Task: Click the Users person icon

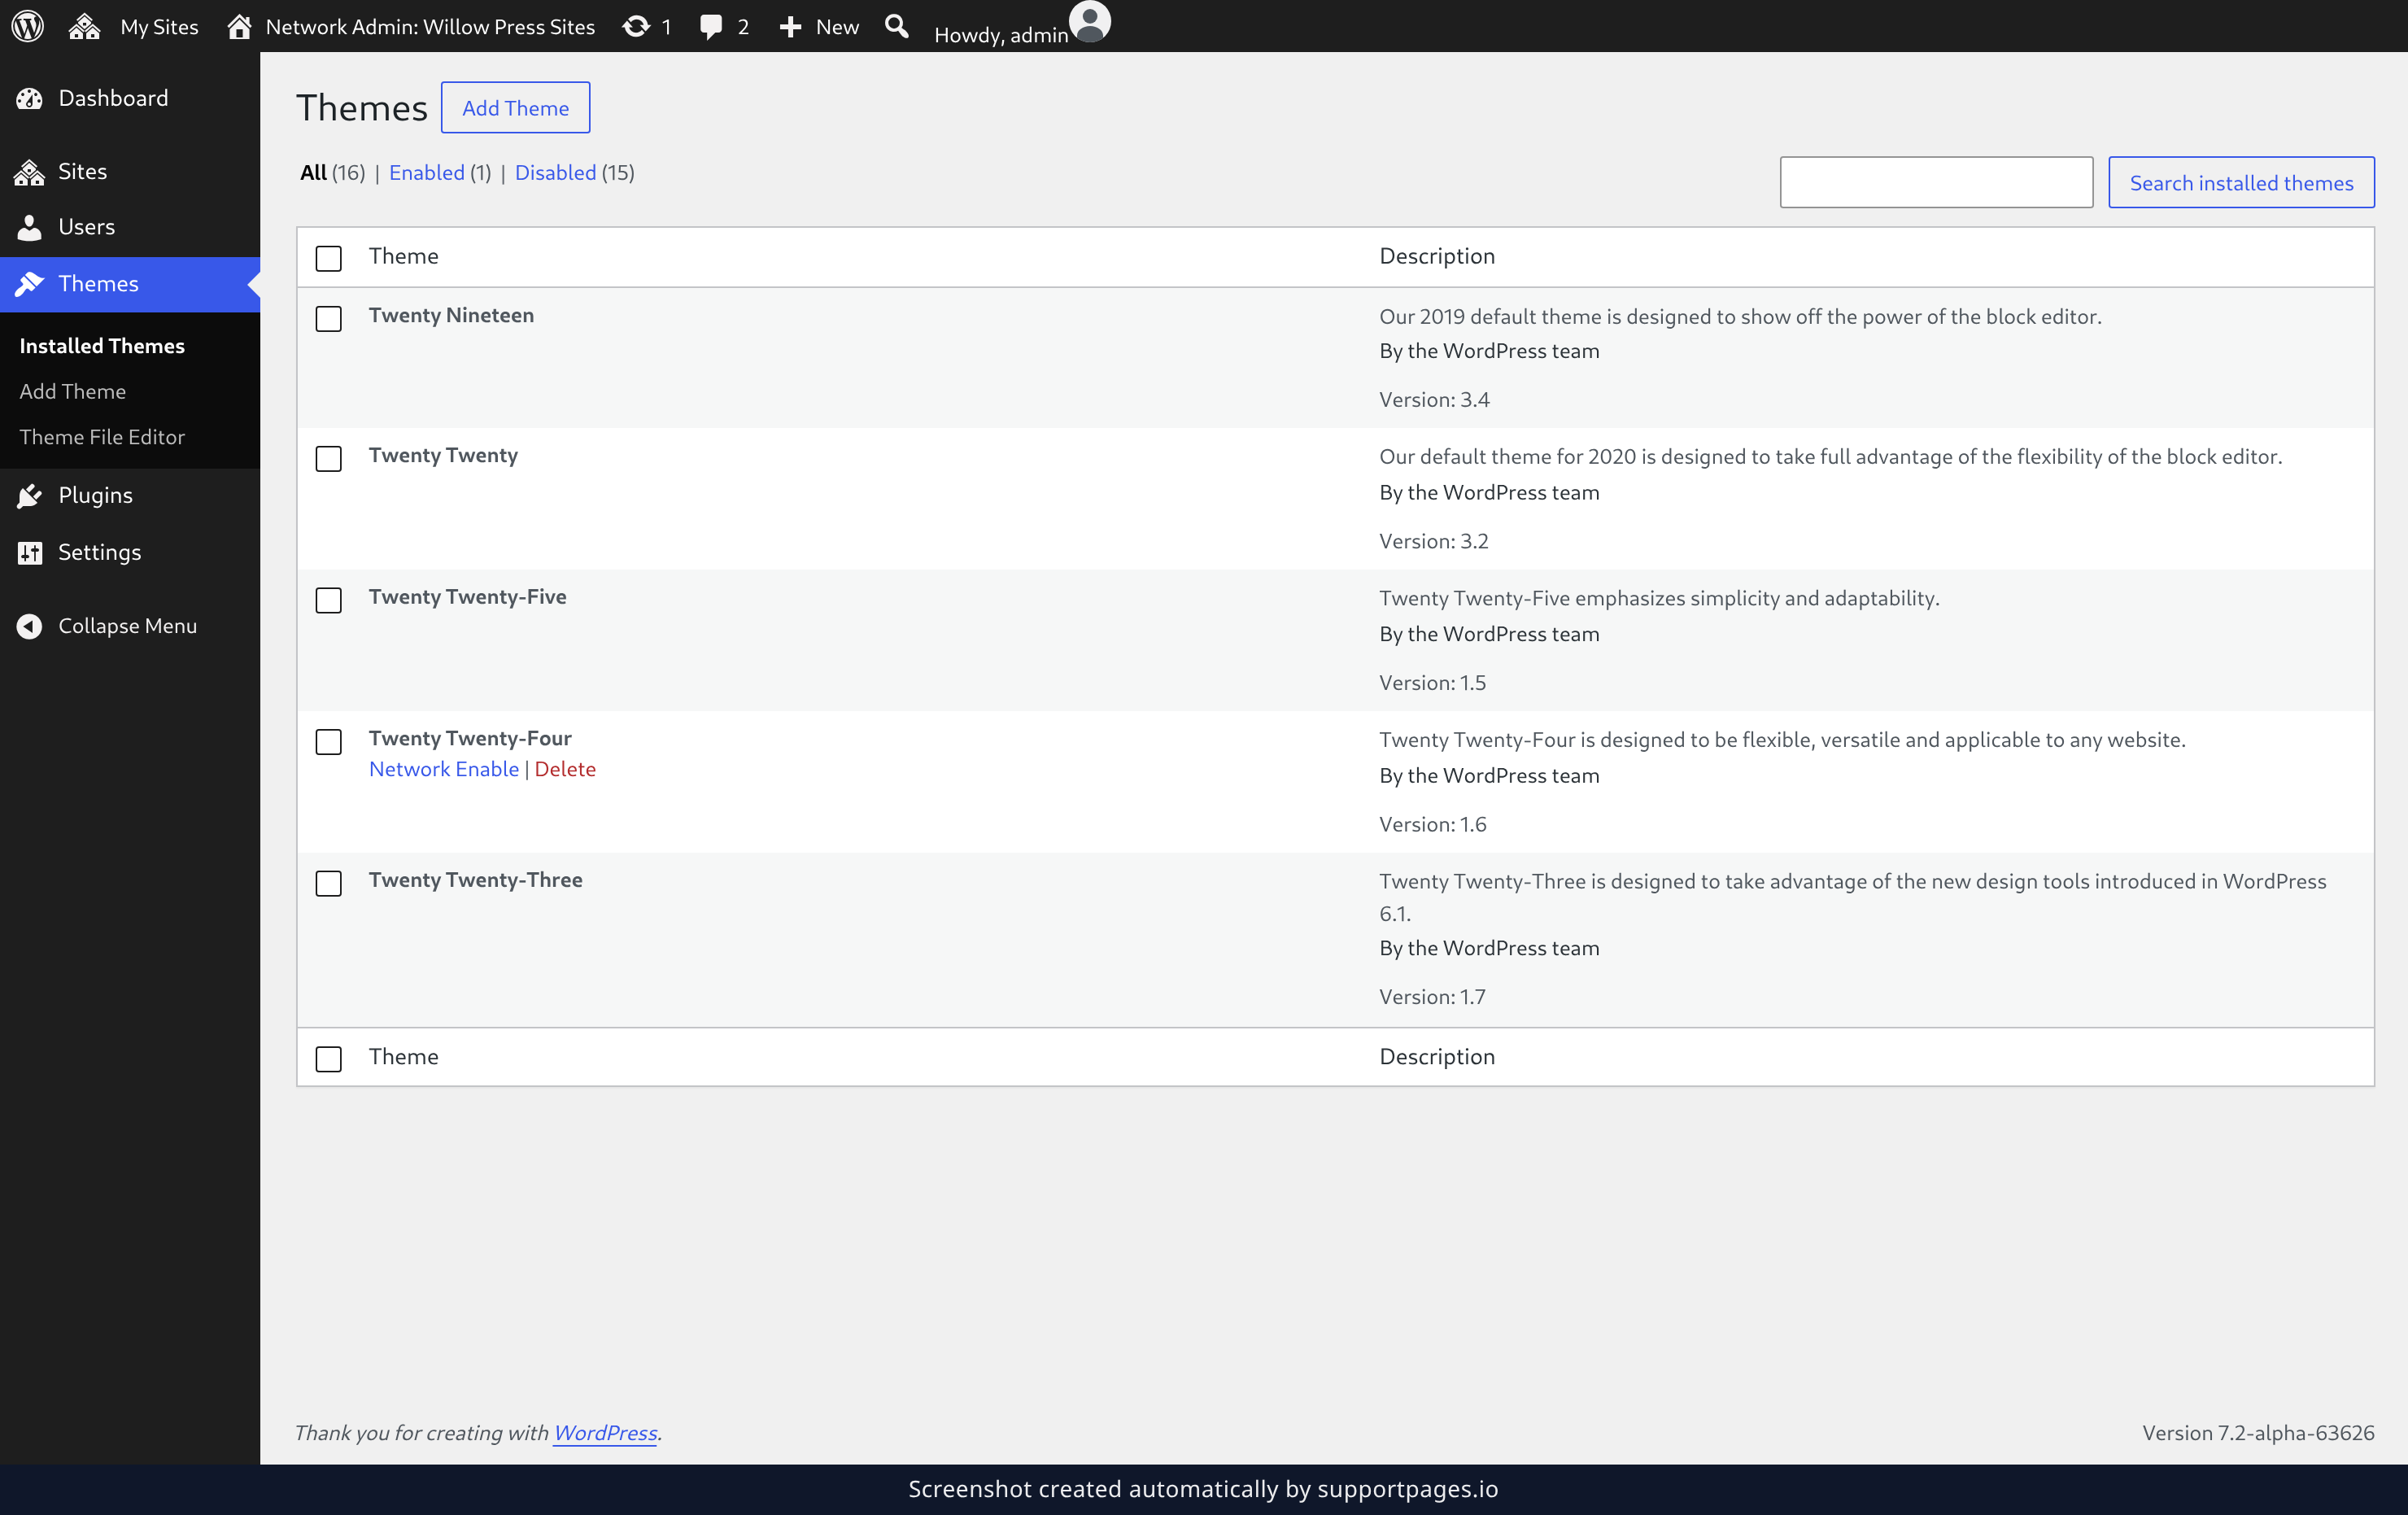Action: [x=30, y=227]
